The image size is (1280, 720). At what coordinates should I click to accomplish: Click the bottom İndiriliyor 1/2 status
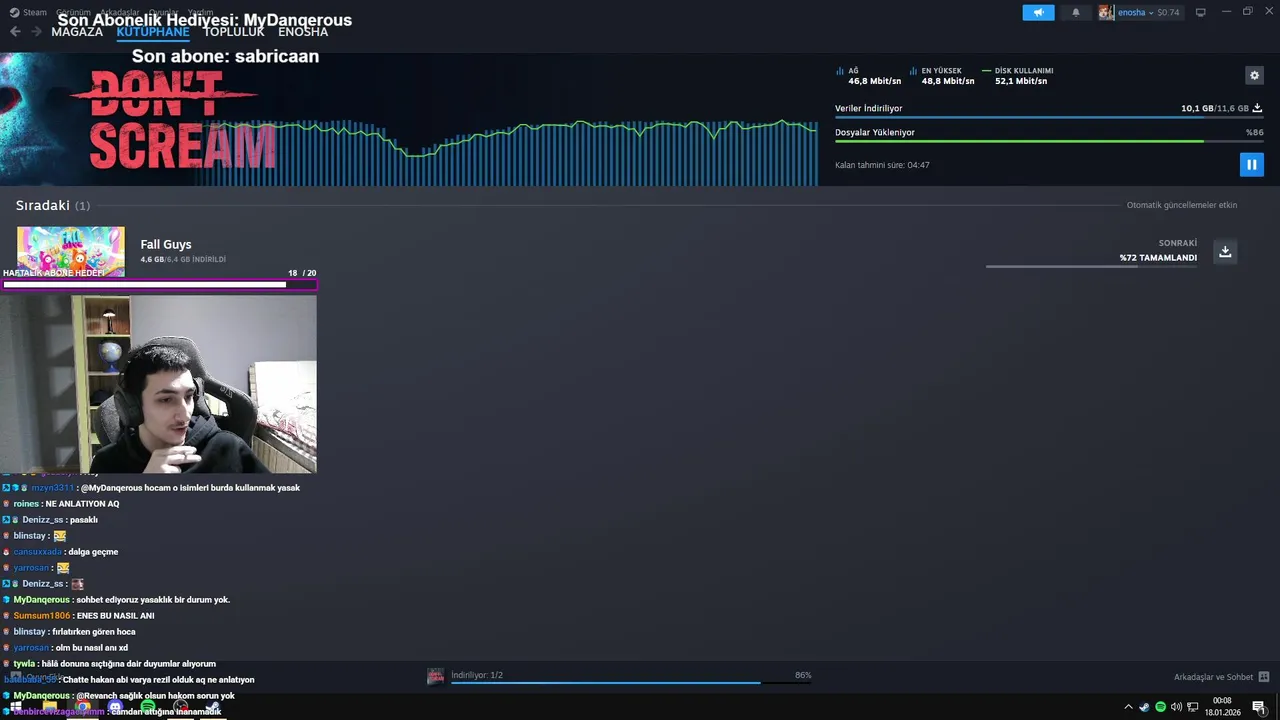477,675
